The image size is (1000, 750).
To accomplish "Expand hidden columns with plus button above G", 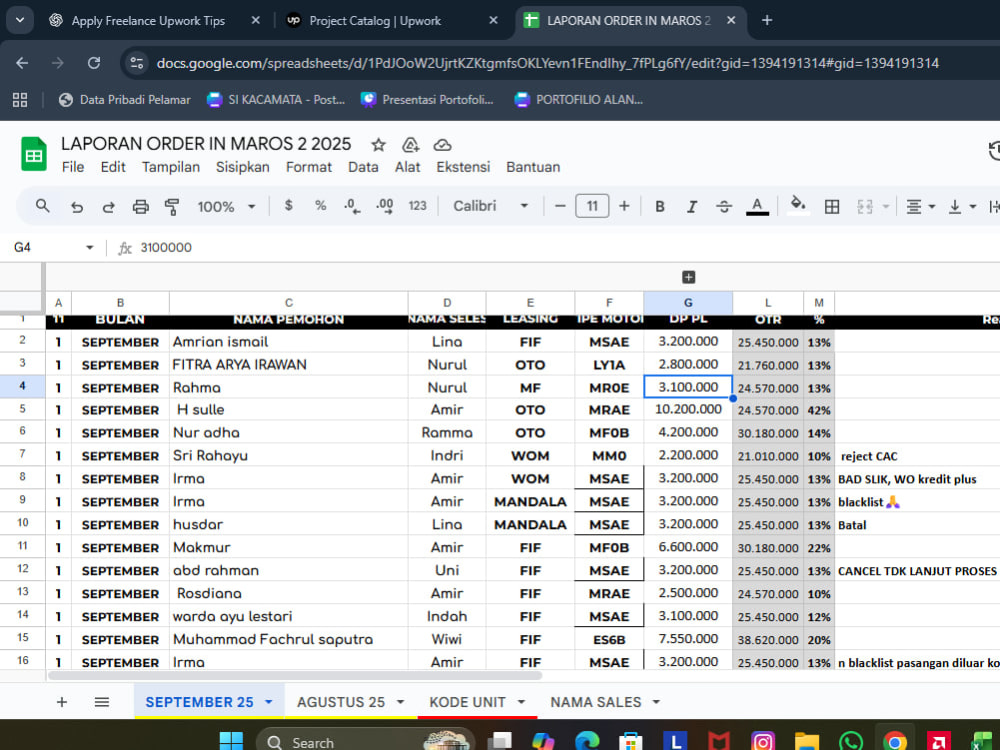I will click(x=688, y=277).
